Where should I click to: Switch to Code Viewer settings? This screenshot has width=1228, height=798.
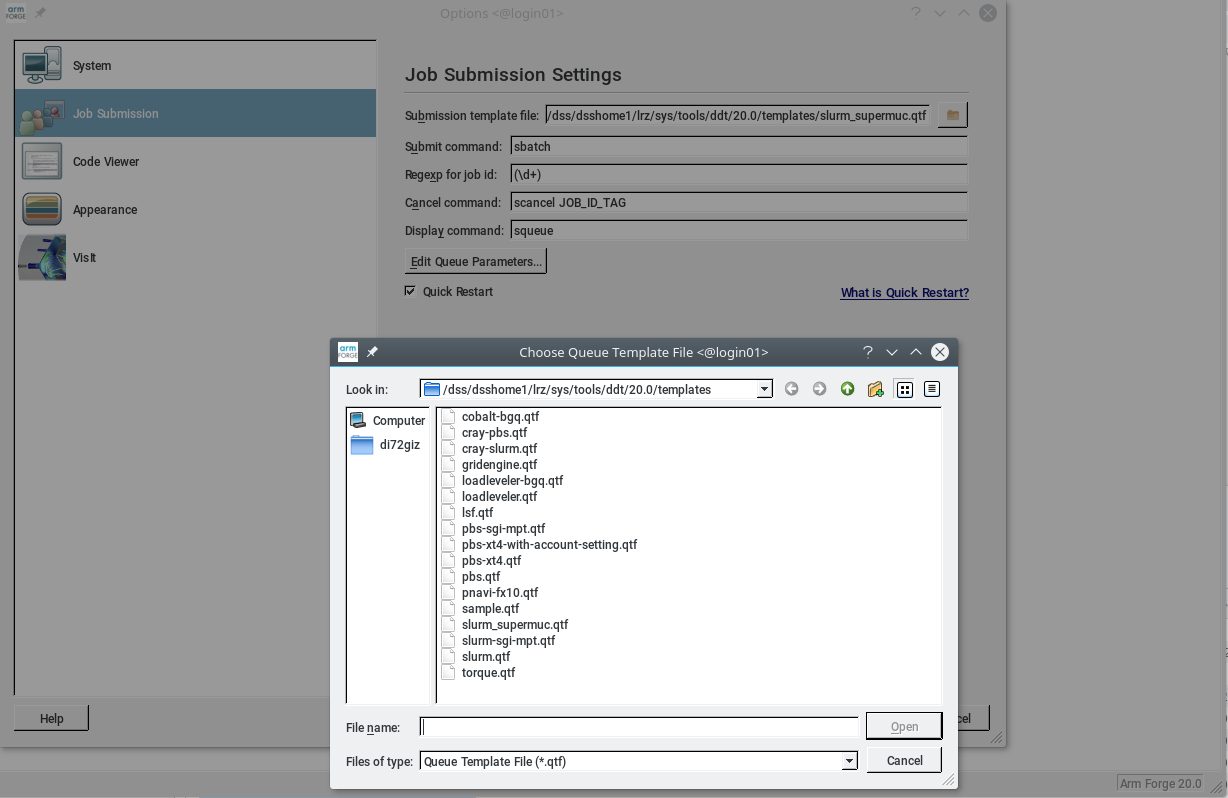click(105, 162)
